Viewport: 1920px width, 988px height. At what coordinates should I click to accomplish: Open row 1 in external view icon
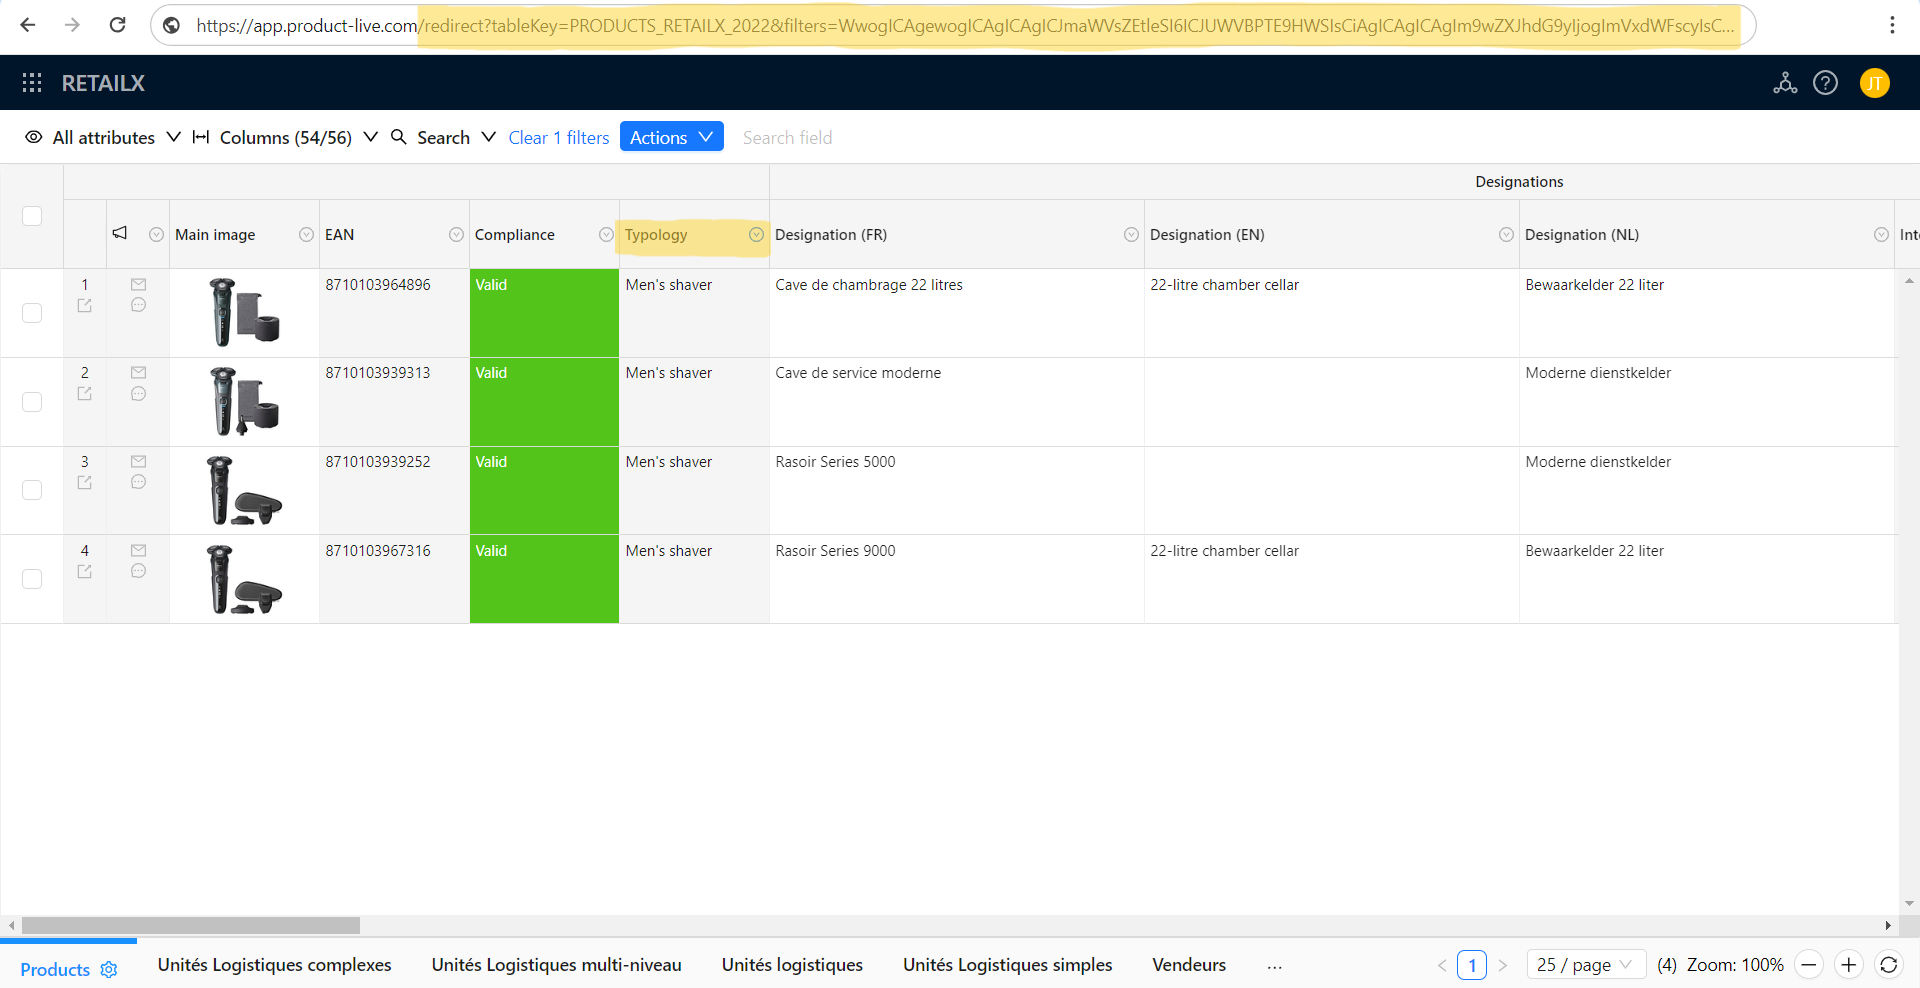point(85,306)
